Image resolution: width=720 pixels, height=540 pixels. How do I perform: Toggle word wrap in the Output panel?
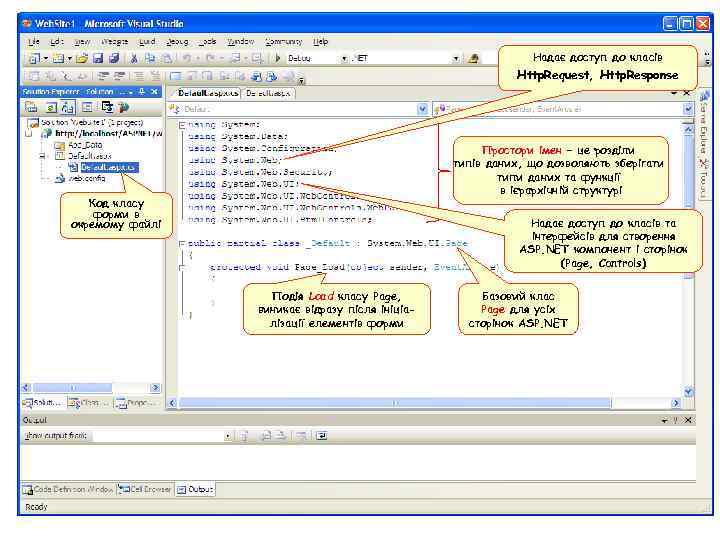(321, 436)
